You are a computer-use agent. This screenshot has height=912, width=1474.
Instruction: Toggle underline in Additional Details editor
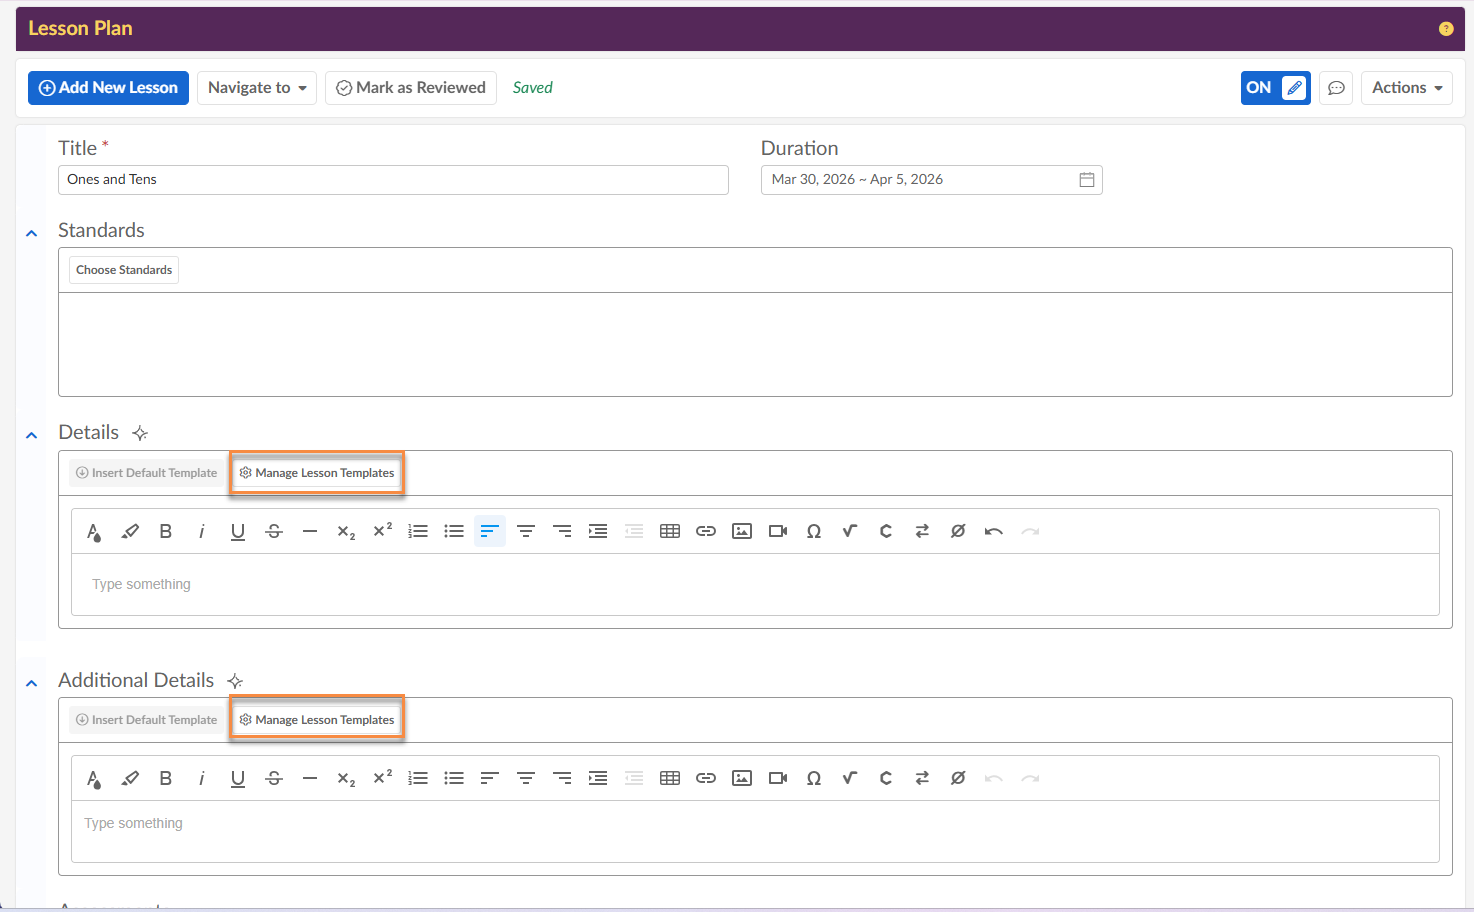point(238,778)
